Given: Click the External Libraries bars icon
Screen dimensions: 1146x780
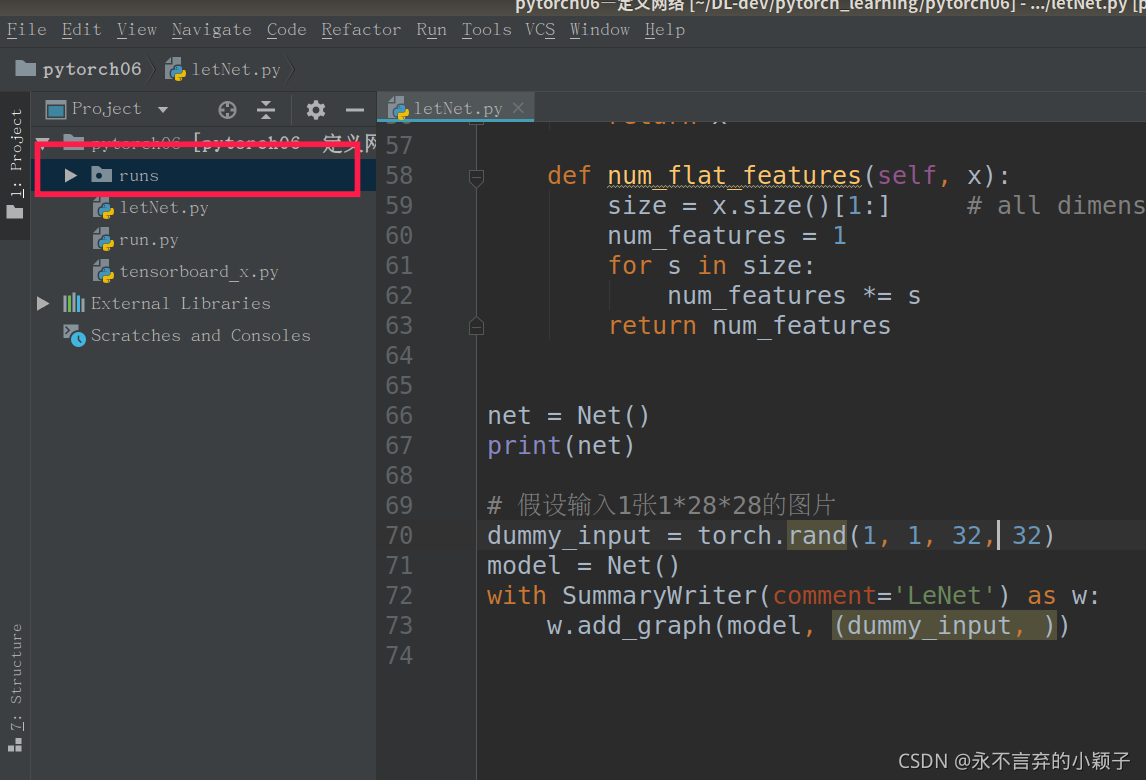Looking at the screenshot, I should [73, 303].
